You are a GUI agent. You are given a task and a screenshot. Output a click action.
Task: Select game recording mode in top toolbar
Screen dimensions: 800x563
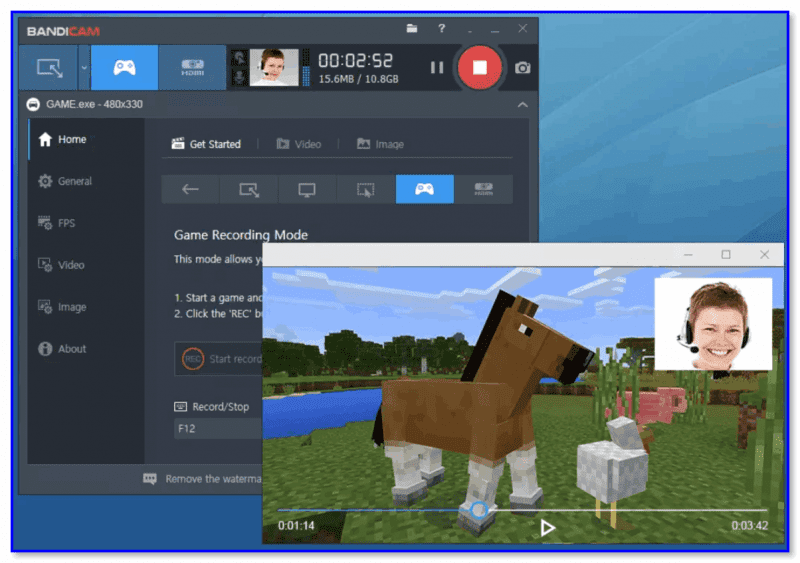124,67
